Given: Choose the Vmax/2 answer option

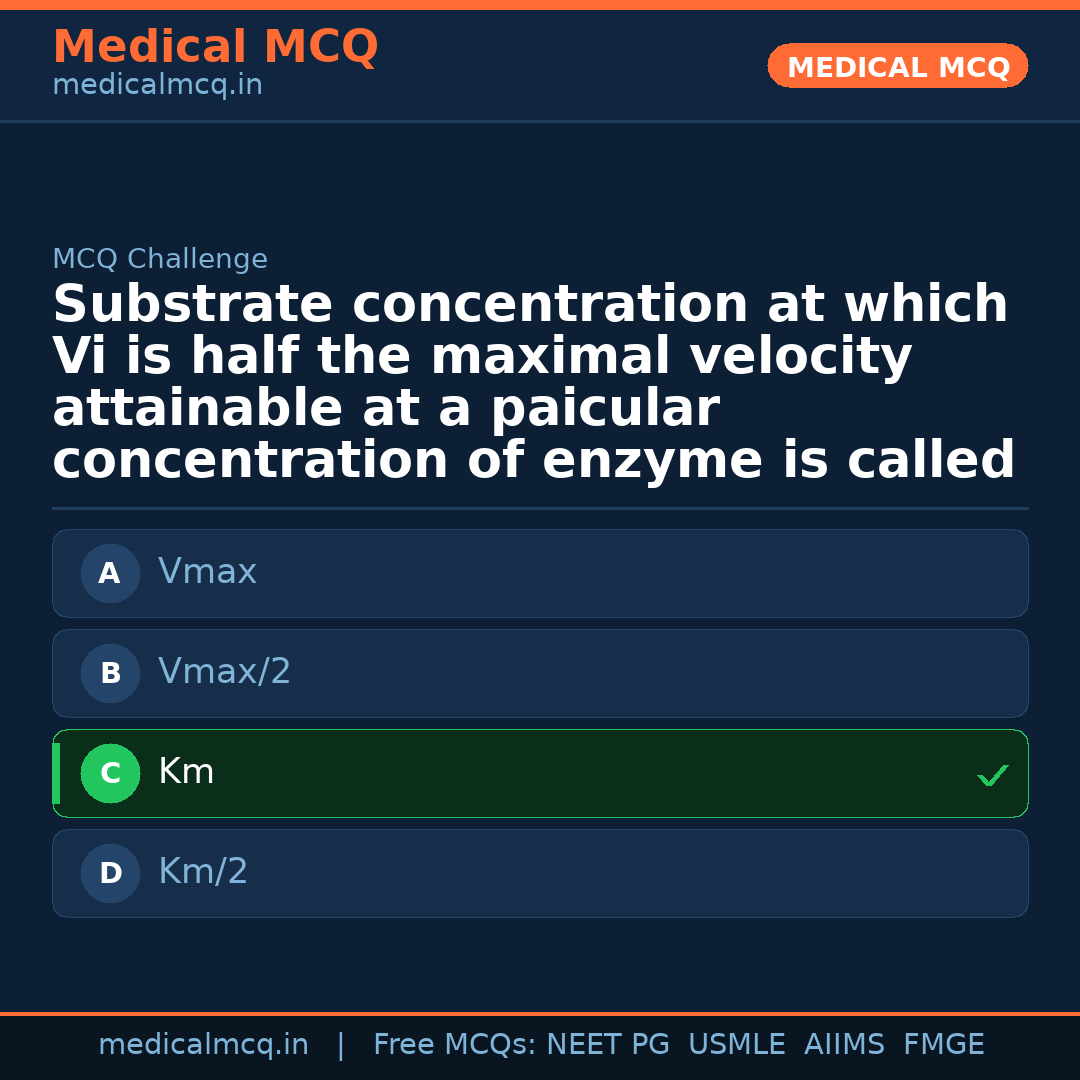Looking at the screenshot, I should tap(540, 673).
